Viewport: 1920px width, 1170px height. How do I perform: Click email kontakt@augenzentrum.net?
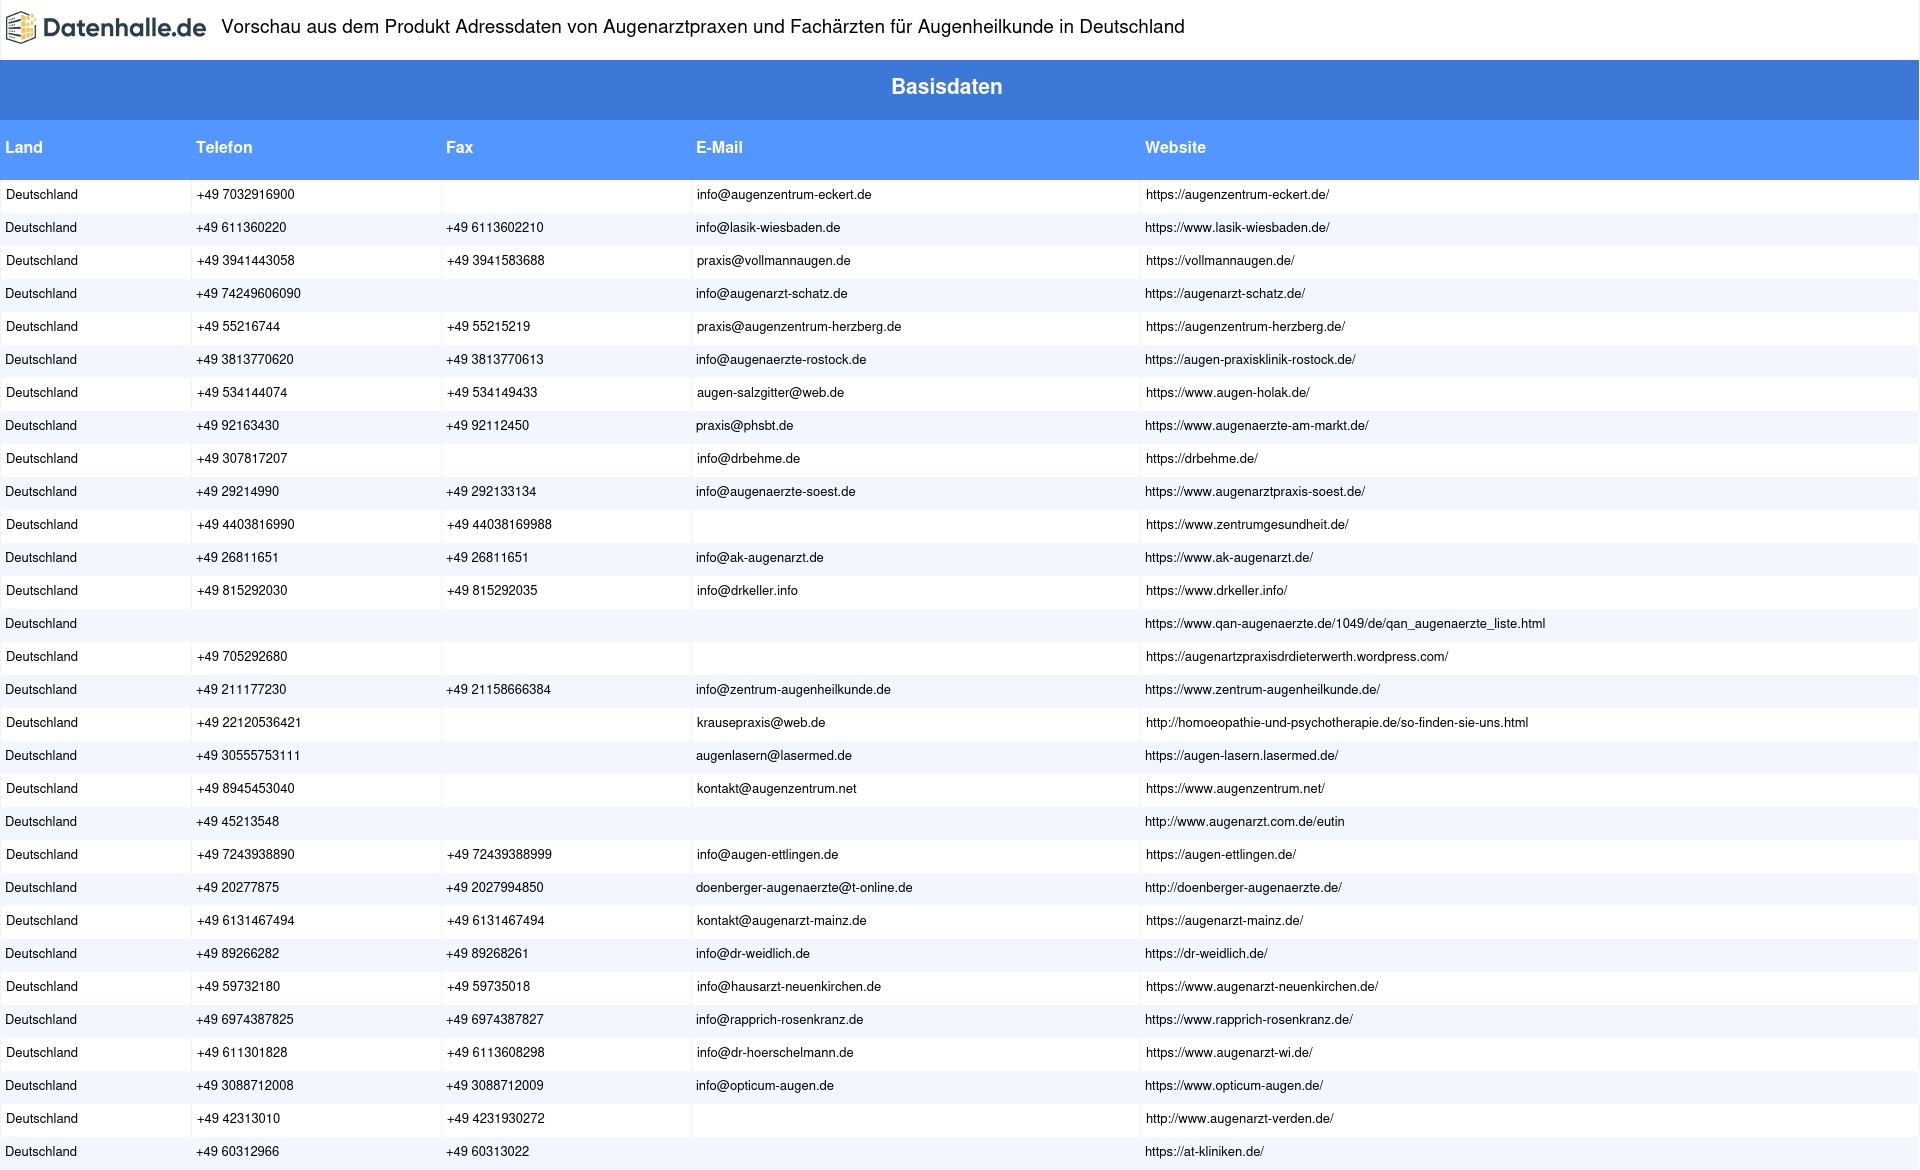click(777, 789)
